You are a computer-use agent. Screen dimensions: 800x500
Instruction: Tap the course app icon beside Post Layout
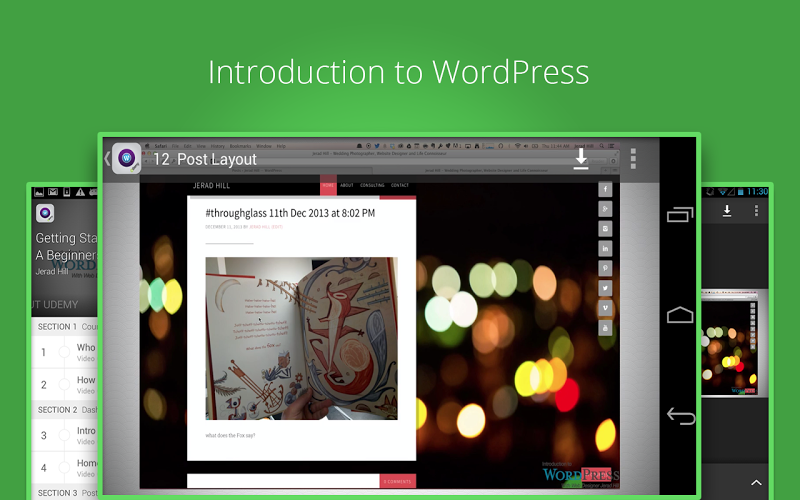(x=127, y=159)
